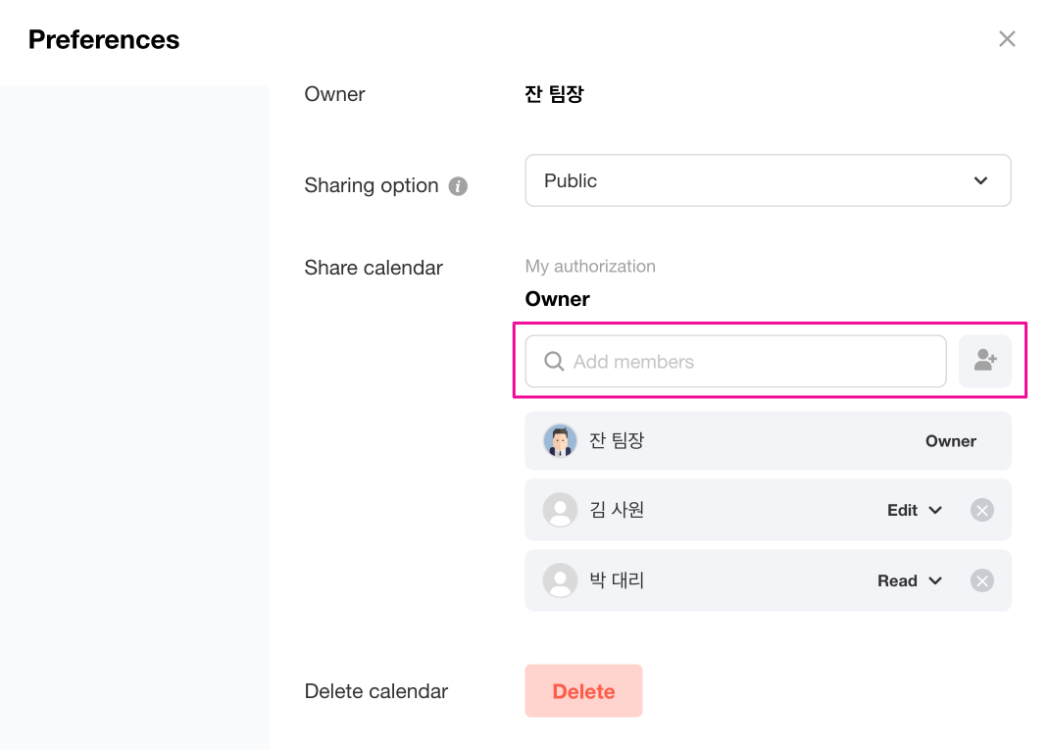Click the Sharing option info icon
The width and height of the screenshot is (1044, 750).
(458, 186)
